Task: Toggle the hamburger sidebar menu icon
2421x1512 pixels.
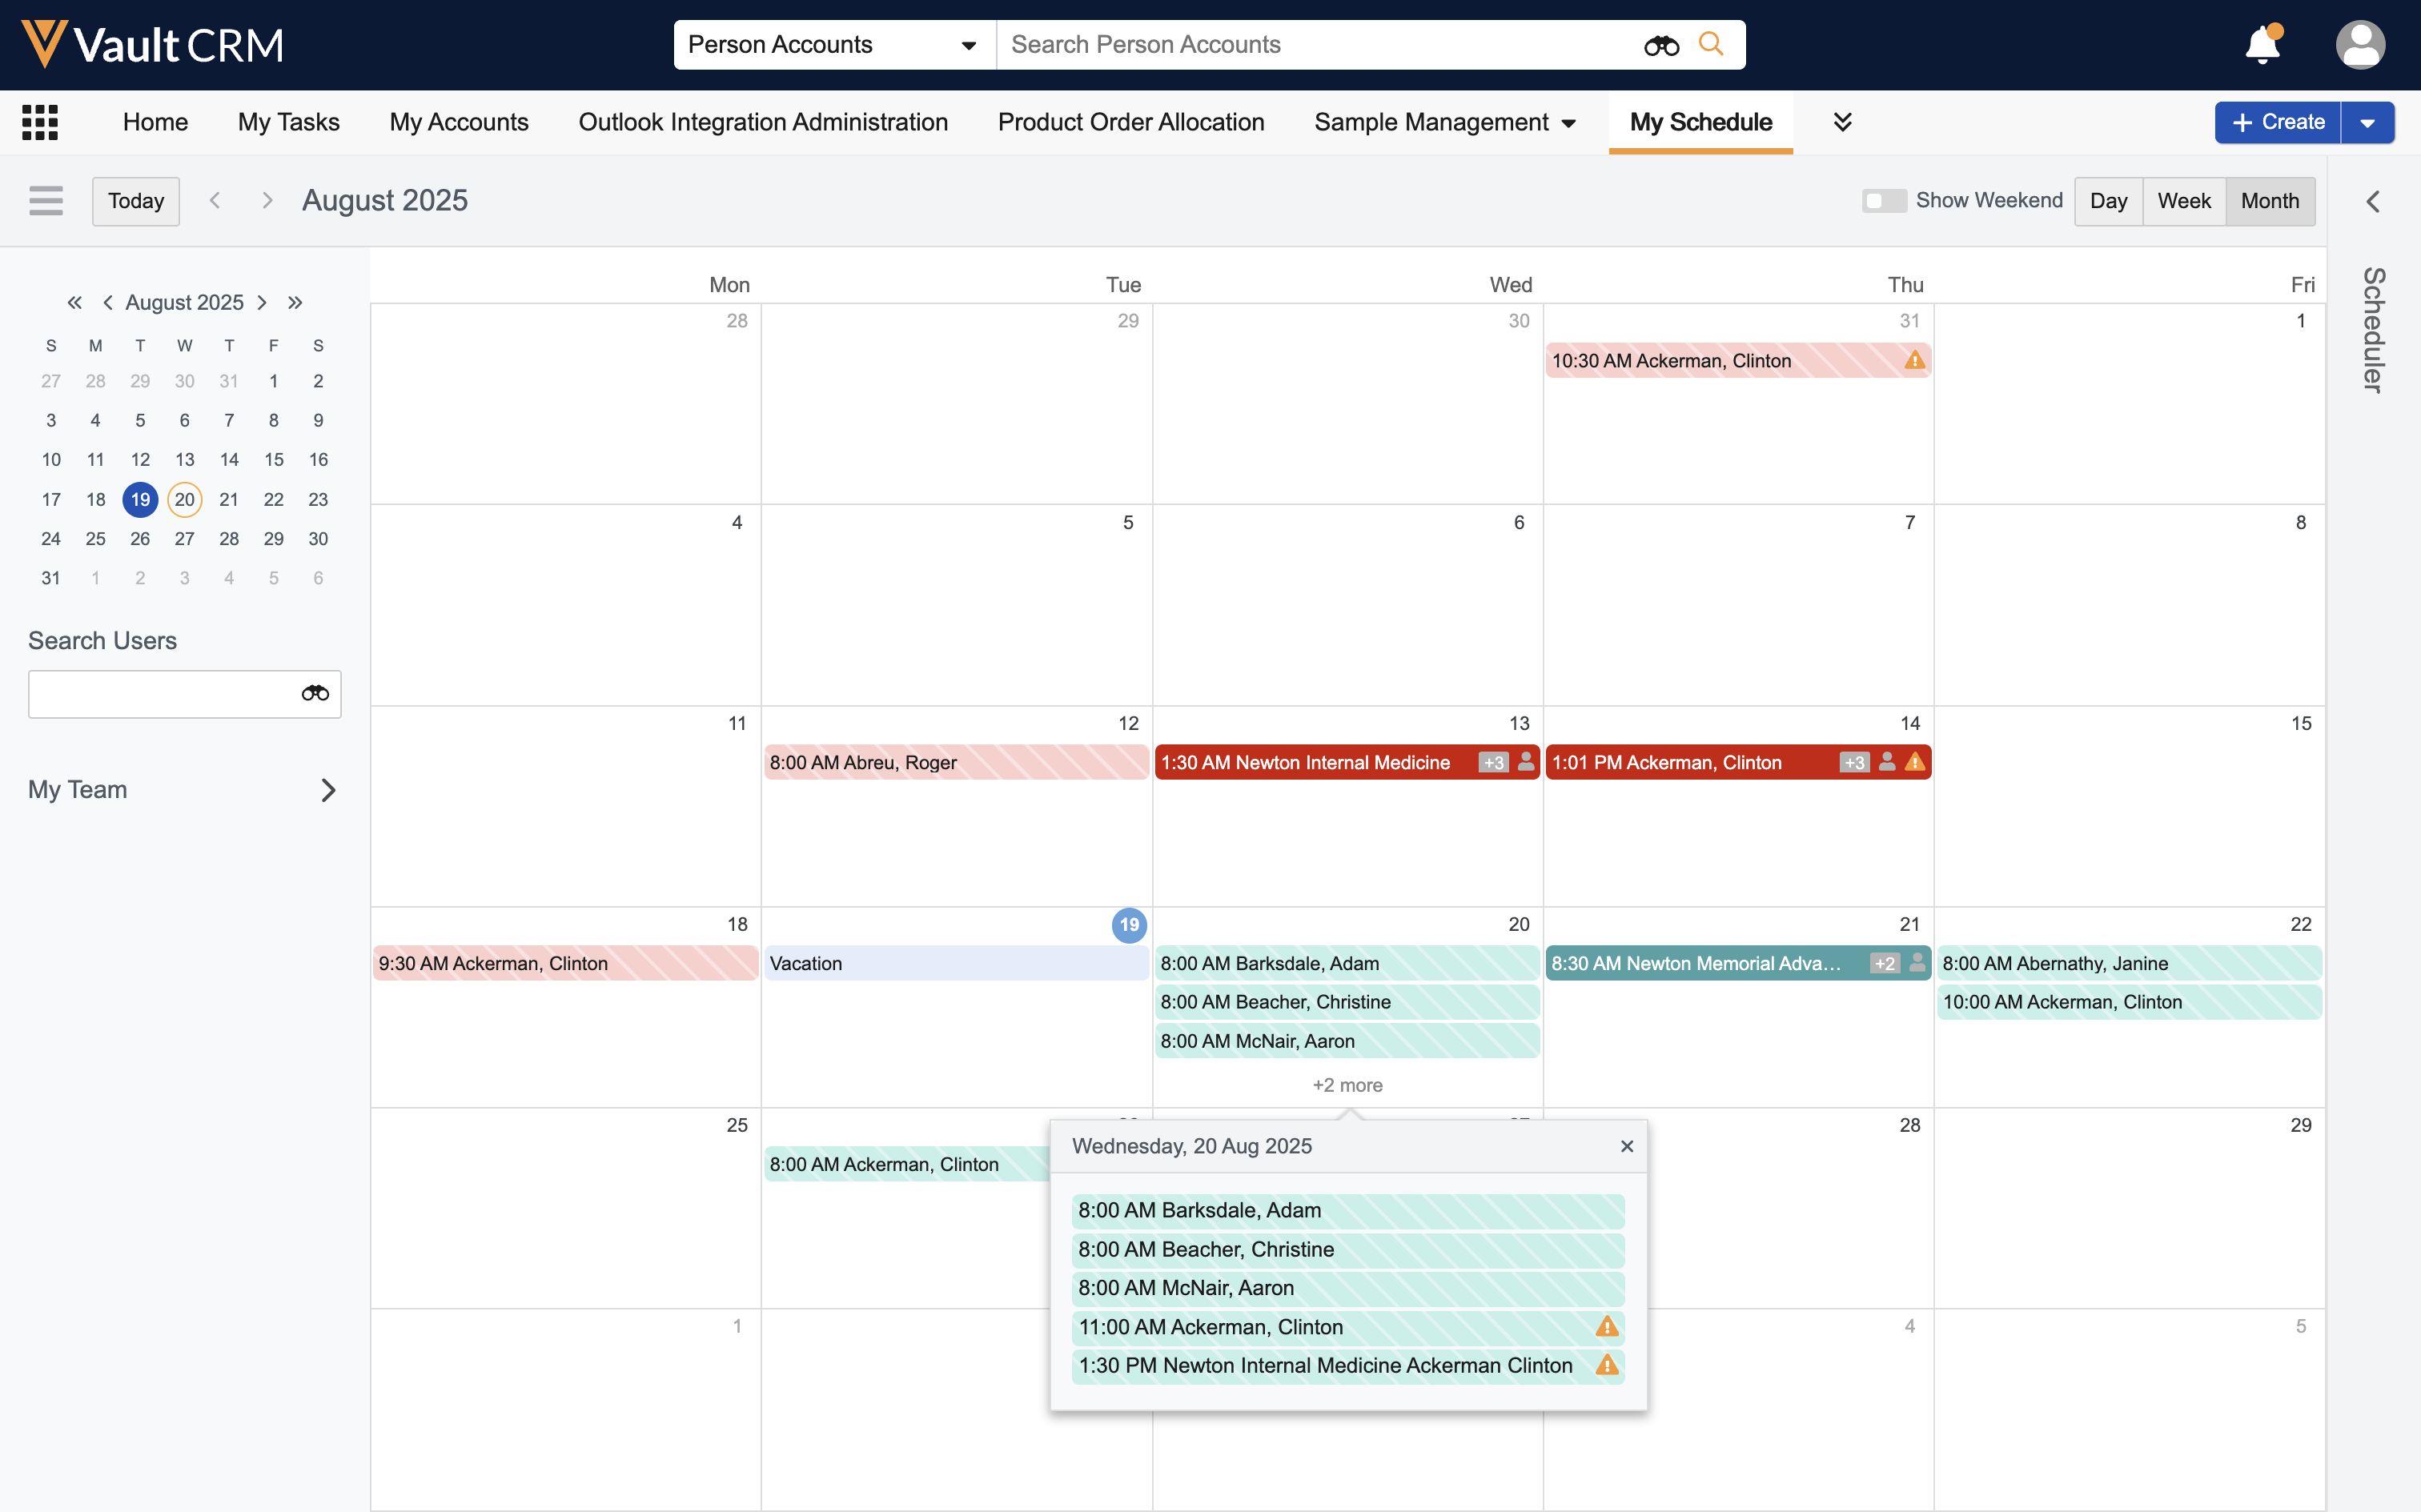Action: (46, 201)
